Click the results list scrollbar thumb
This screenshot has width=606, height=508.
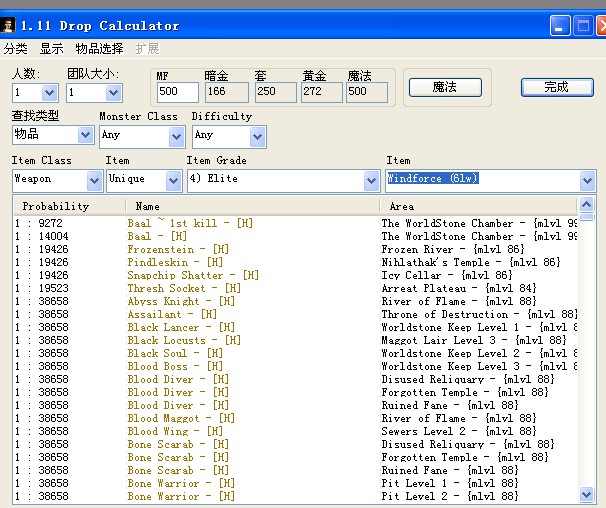[x=587, y=216]
